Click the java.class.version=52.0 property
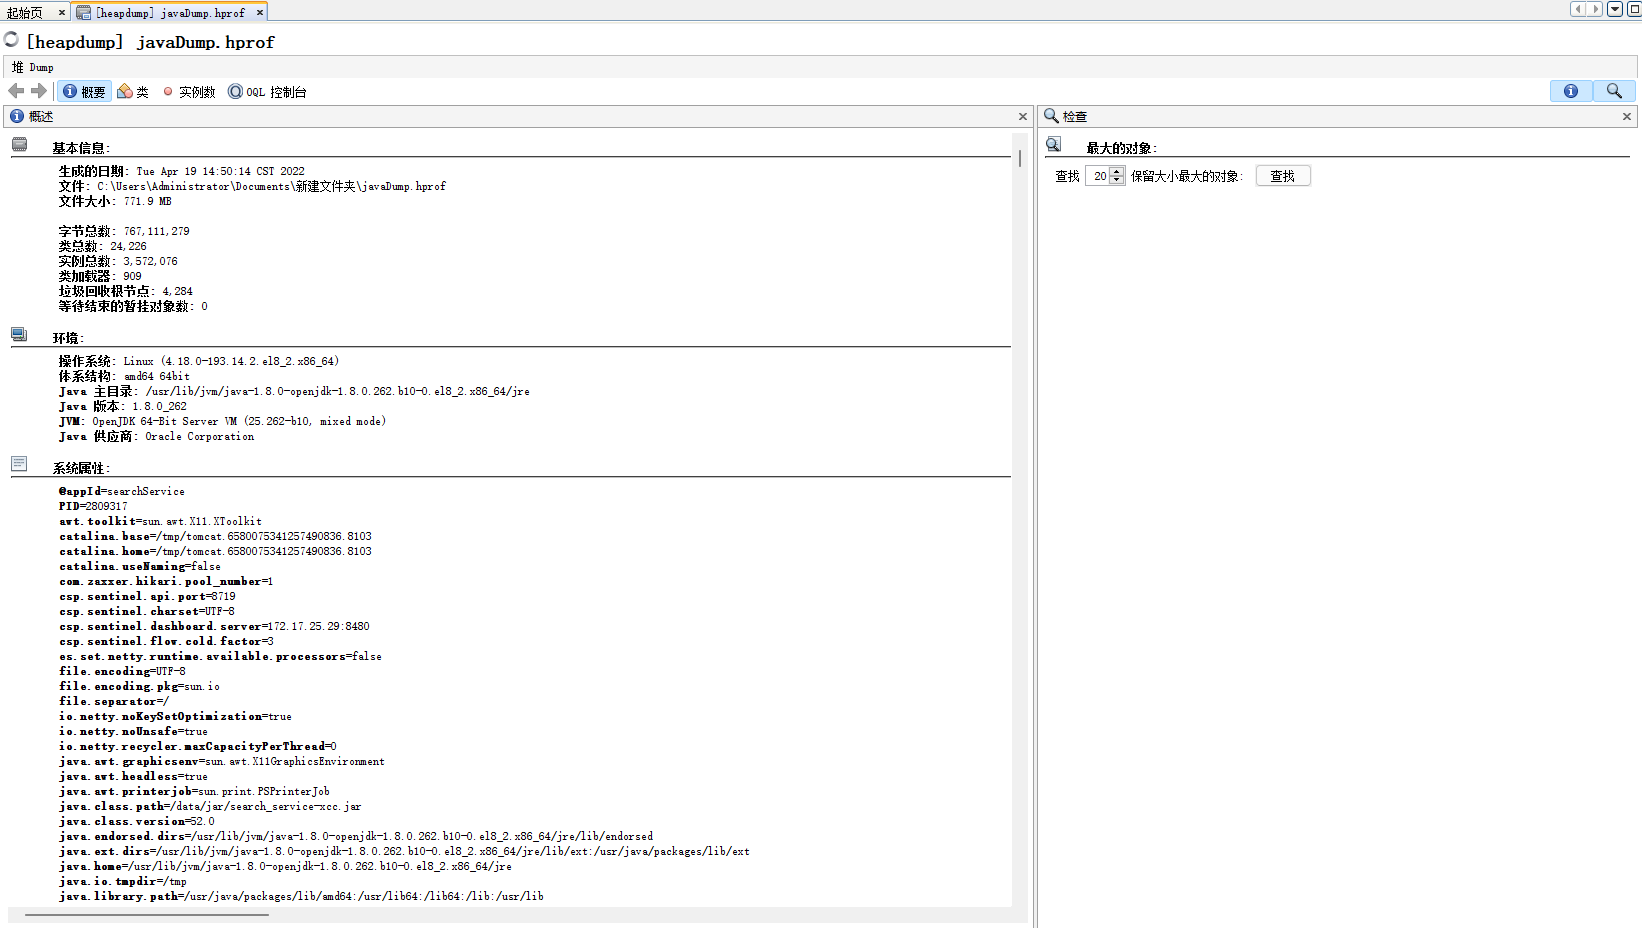Image resolution: width=1642 pixels, height=933 pixels. tap(136, 821)
